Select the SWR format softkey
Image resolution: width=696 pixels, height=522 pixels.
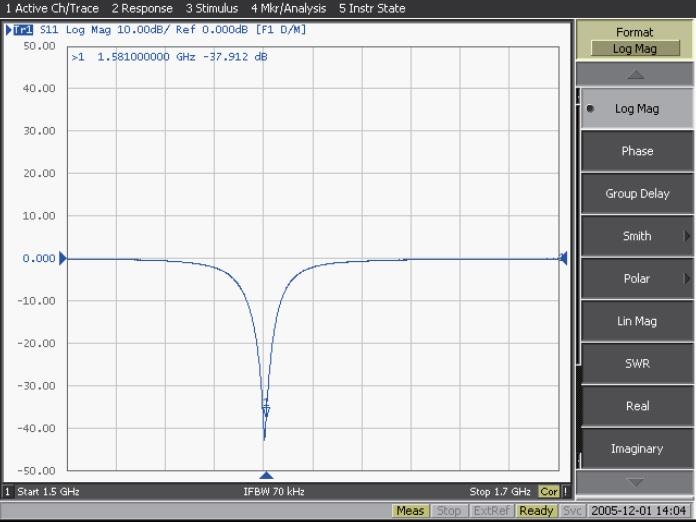point(637,364)
